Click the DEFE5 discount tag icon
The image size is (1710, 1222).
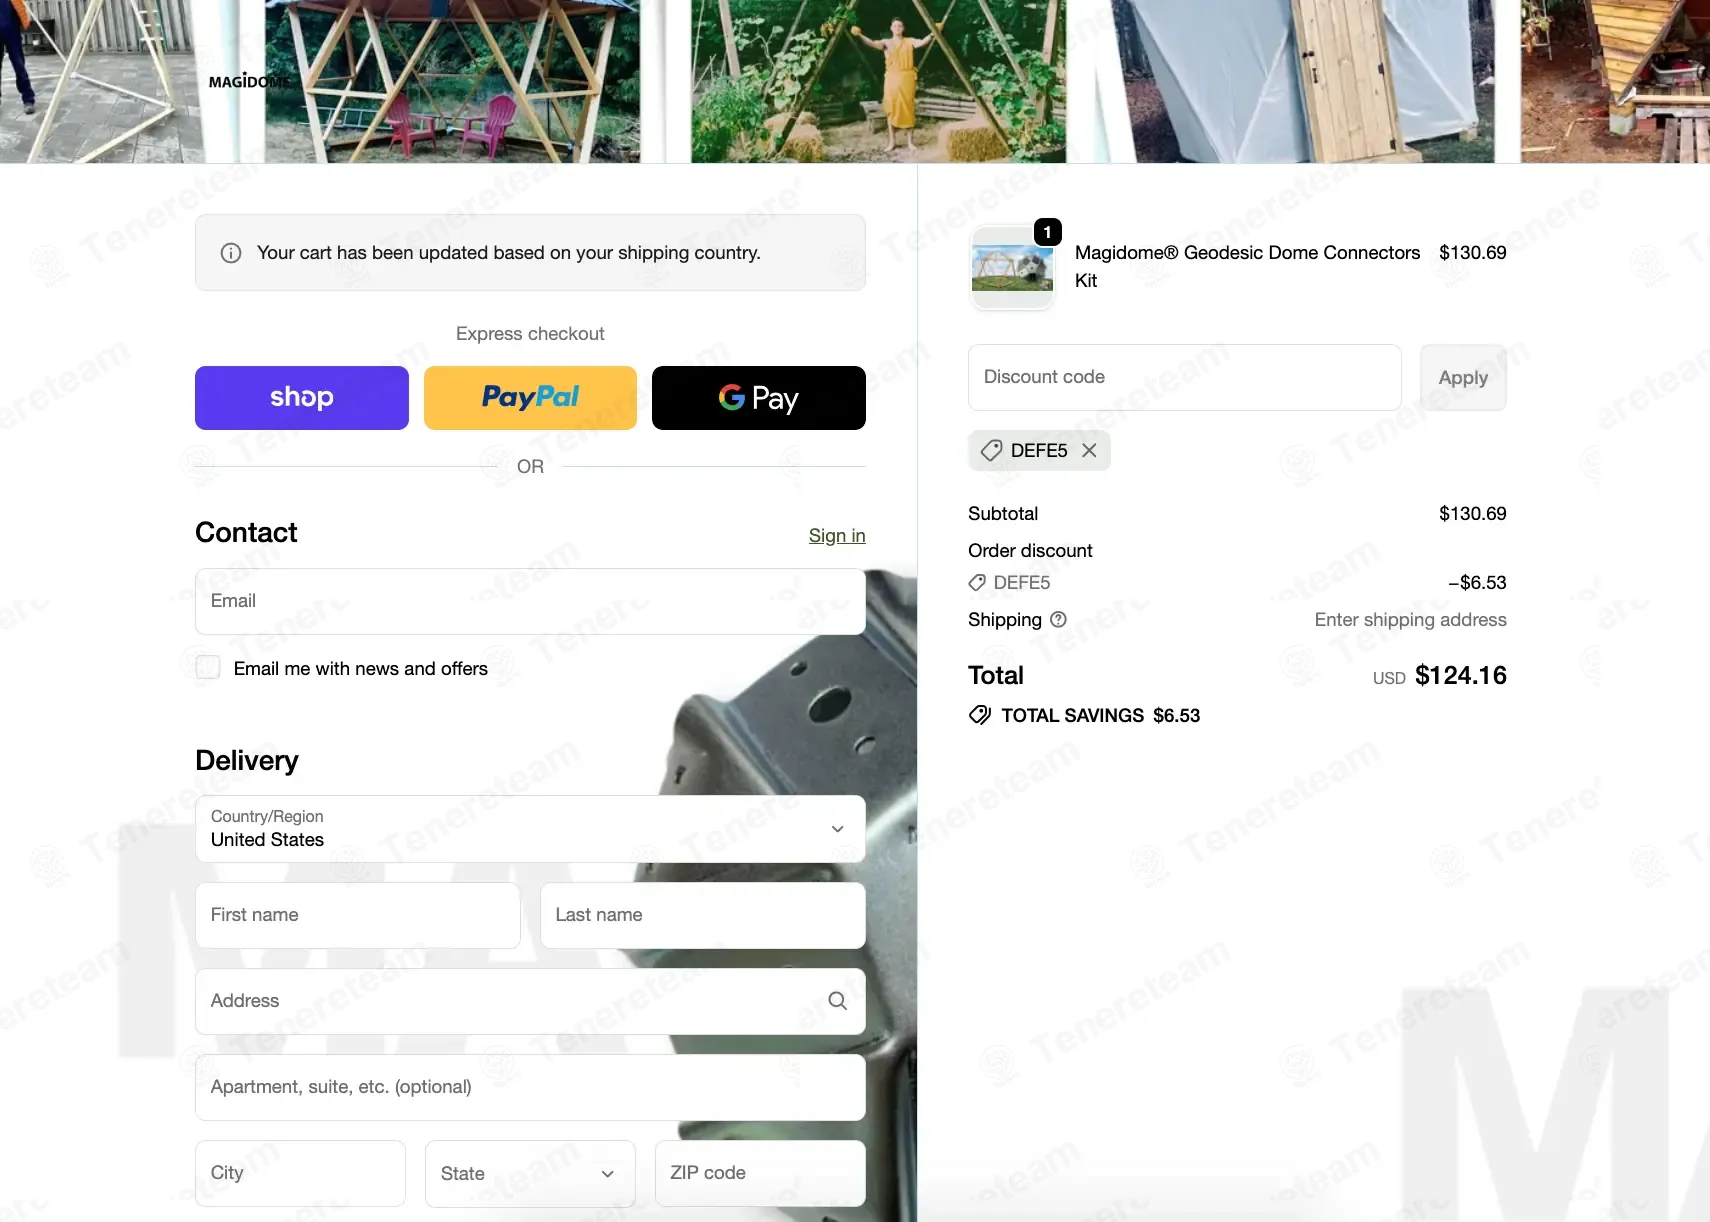tap(991, 451)
